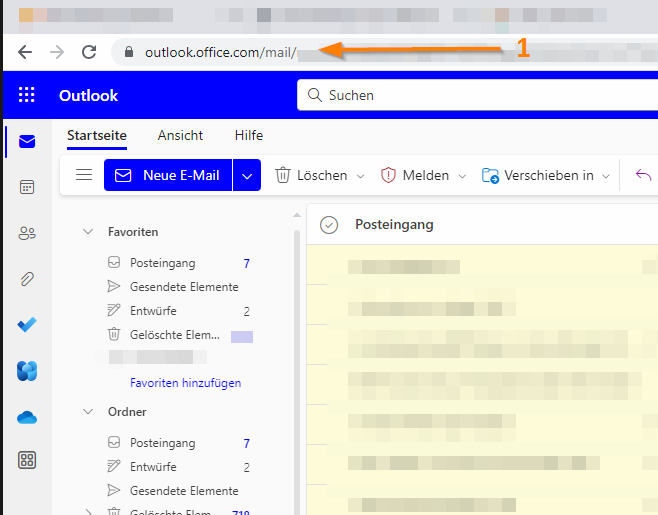Focus the Suchen search field
The image size is (658, 515).
point(478,95)
